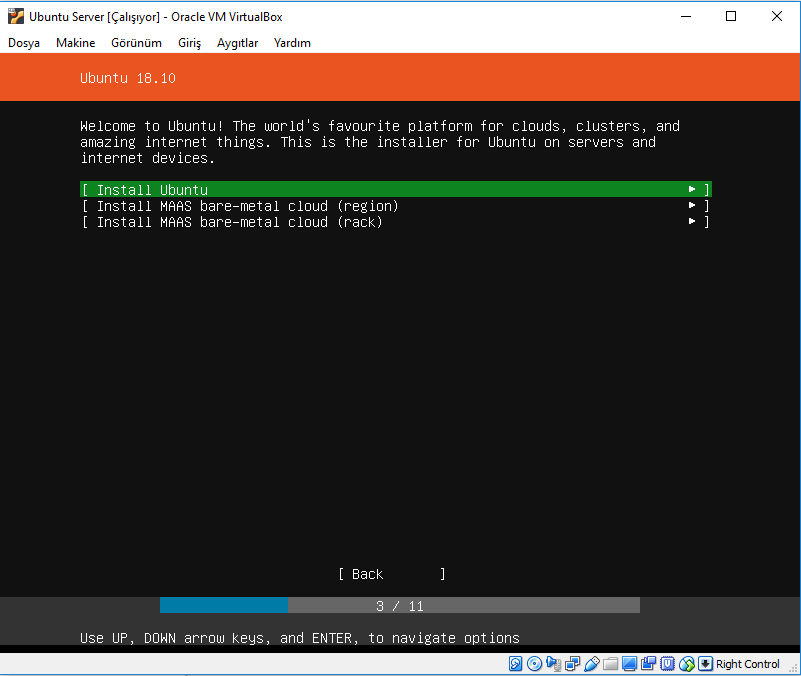Close the VirtualBox window

[x=776, y=16]
